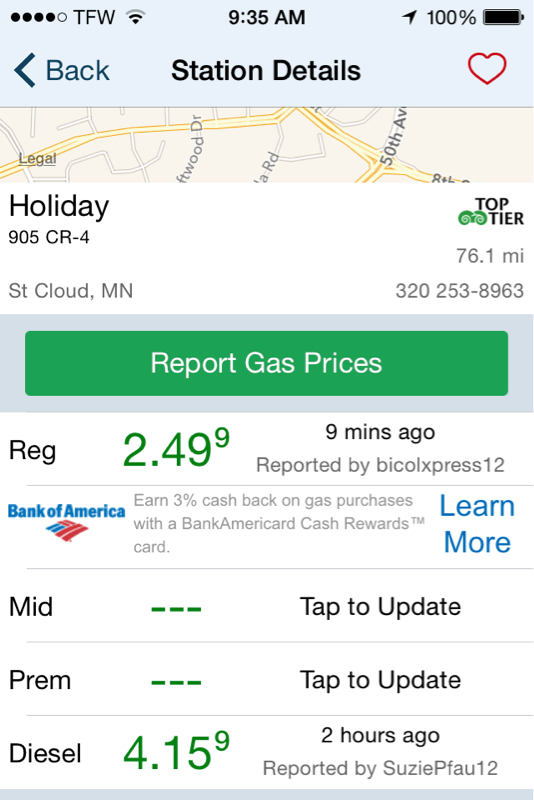This screenshot has width=534, height=800.
Task: Tap the location arrow status icon
Action: click(409, 17)
